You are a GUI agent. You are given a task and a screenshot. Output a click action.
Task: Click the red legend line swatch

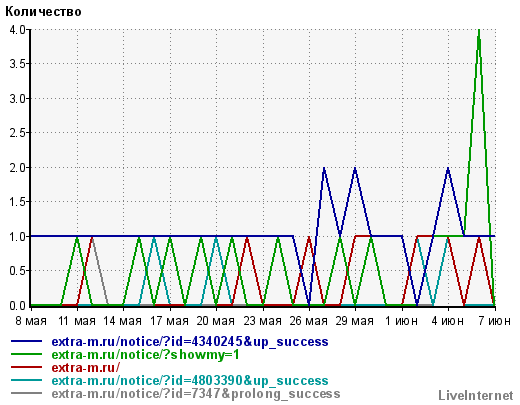[26, 367]
